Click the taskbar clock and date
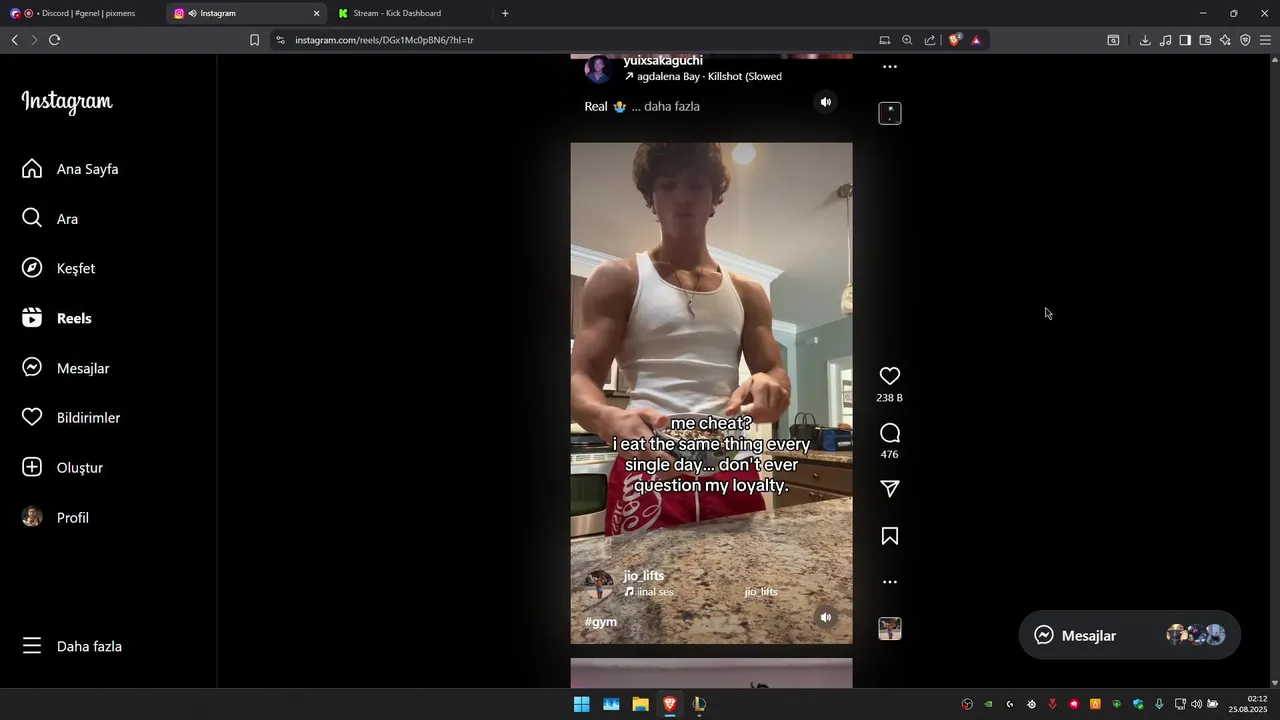Viewport: 1280px width, 720px height. pyautogui.click(x=1248, y=704)
